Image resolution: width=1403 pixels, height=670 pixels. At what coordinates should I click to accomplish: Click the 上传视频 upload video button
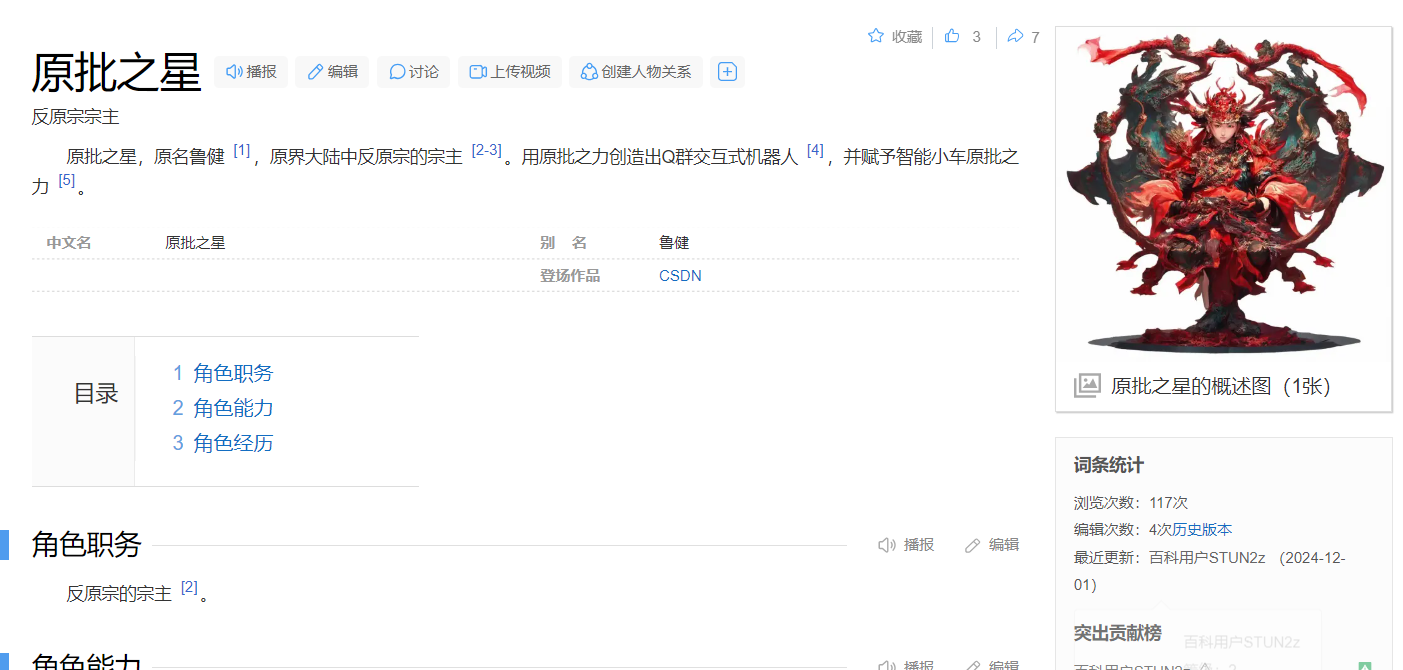(x=510, y=72)
